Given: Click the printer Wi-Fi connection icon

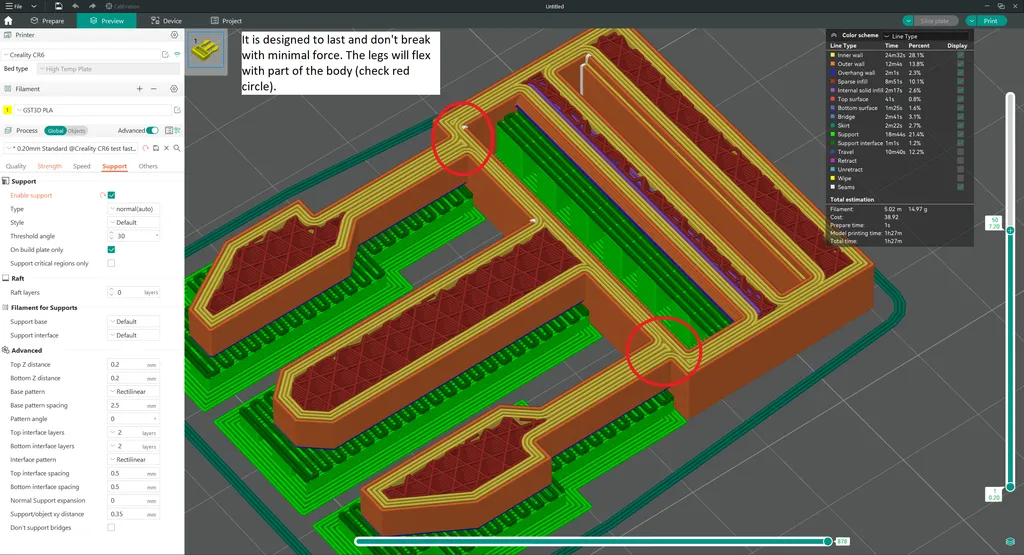Looking at the screenshot, I should [177, 55].
